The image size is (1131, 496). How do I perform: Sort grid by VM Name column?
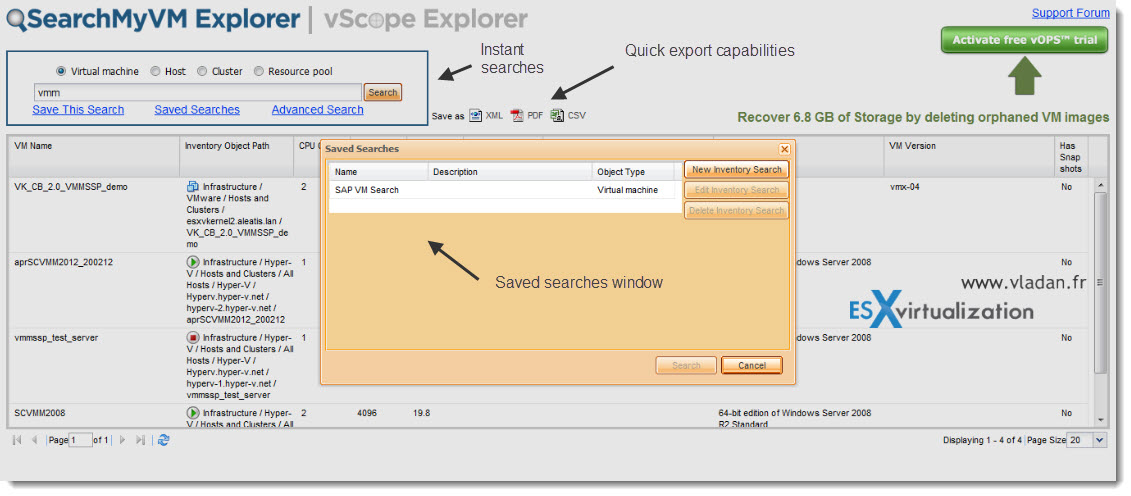click(x=93, y=155)
